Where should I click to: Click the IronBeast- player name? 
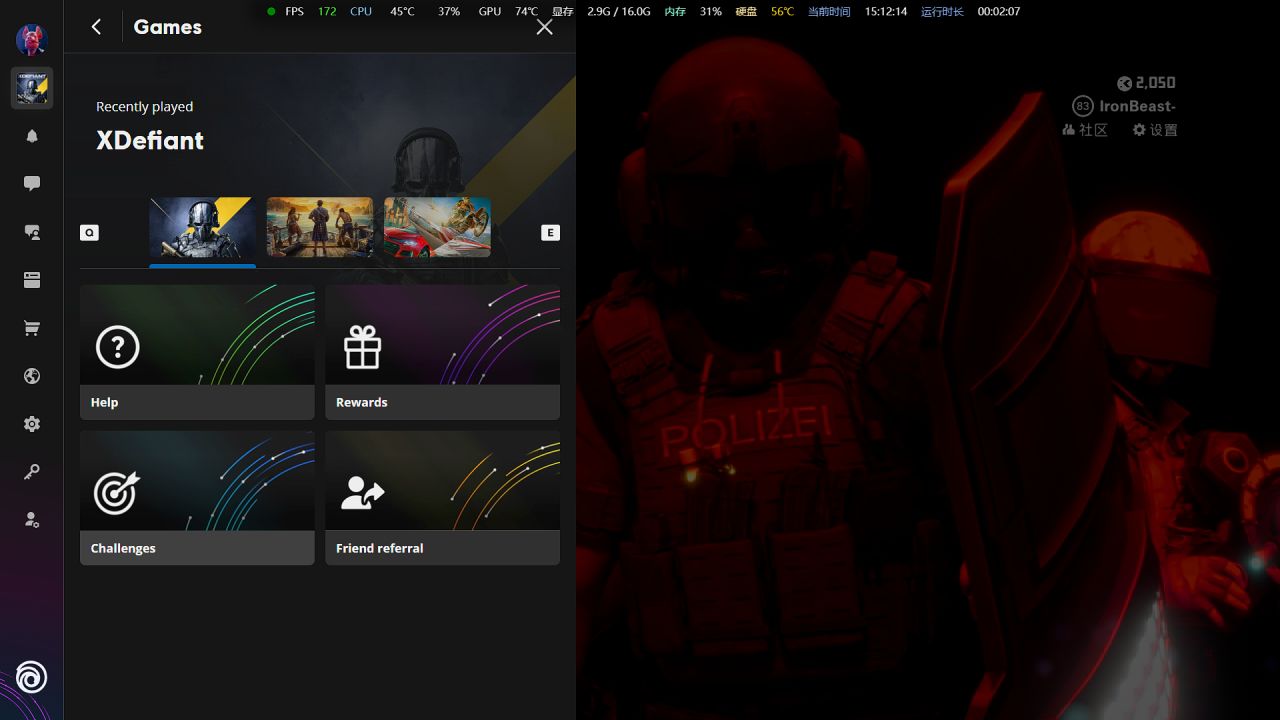coord(1138,106)
